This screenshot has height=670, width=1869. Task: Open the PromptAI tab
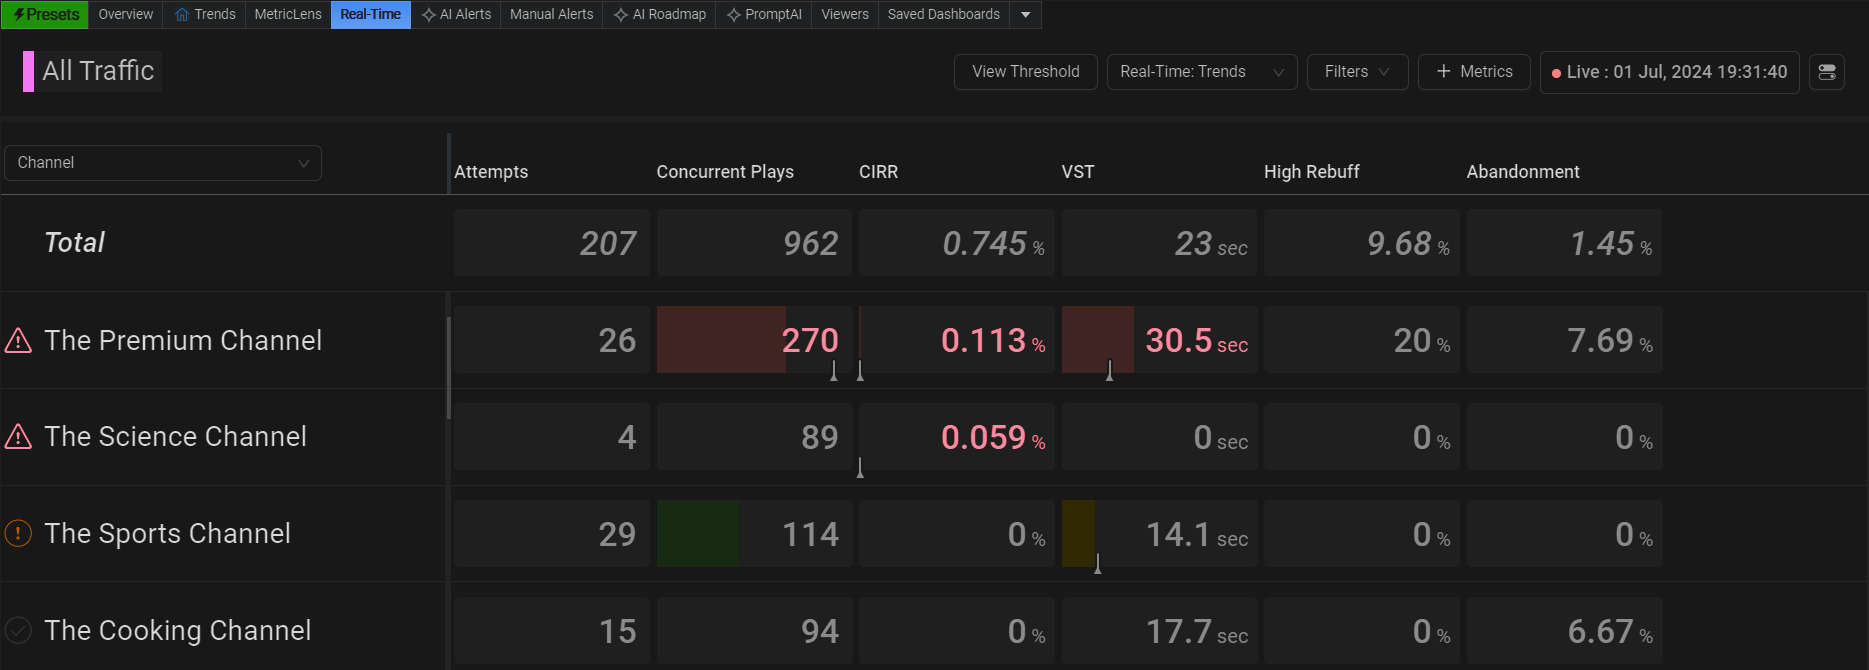click(x=764, y=15)
